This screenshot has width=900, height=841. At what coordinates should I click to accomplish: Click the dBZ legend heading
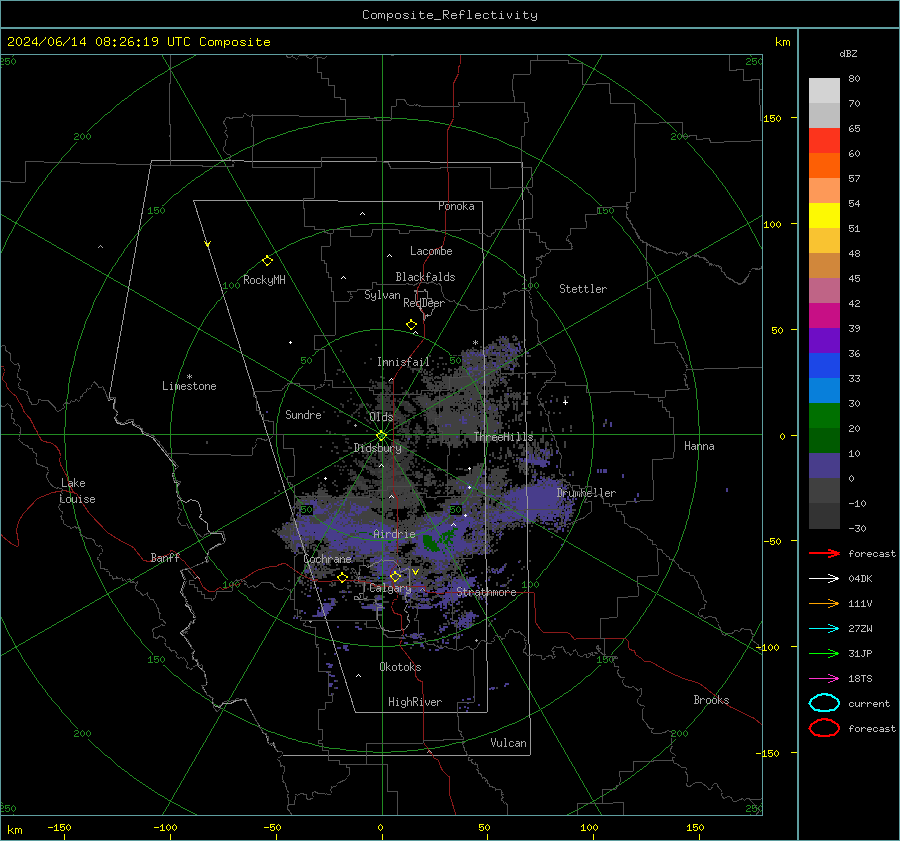tap(848, 53)
